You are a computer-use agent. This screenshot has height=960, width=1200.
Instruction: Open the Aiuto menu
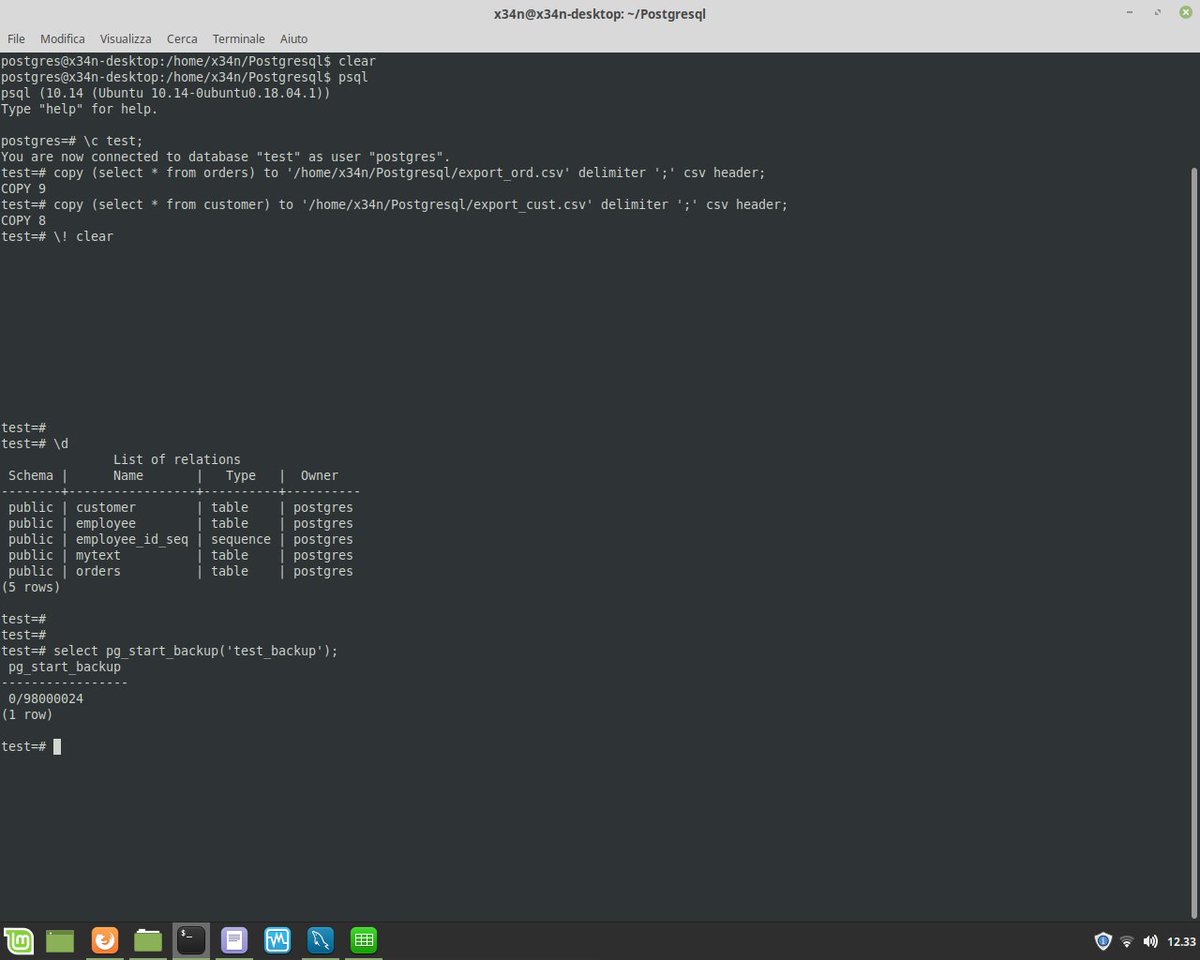click(294, 38)
